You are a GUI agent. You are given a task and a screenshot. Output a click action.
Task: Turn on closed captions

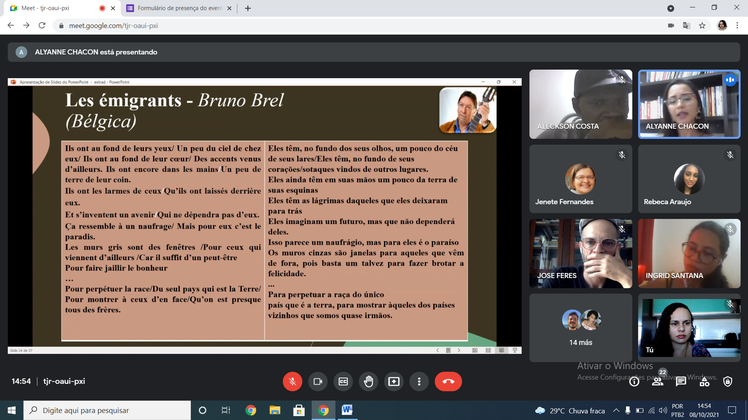(x=343, y=381)
